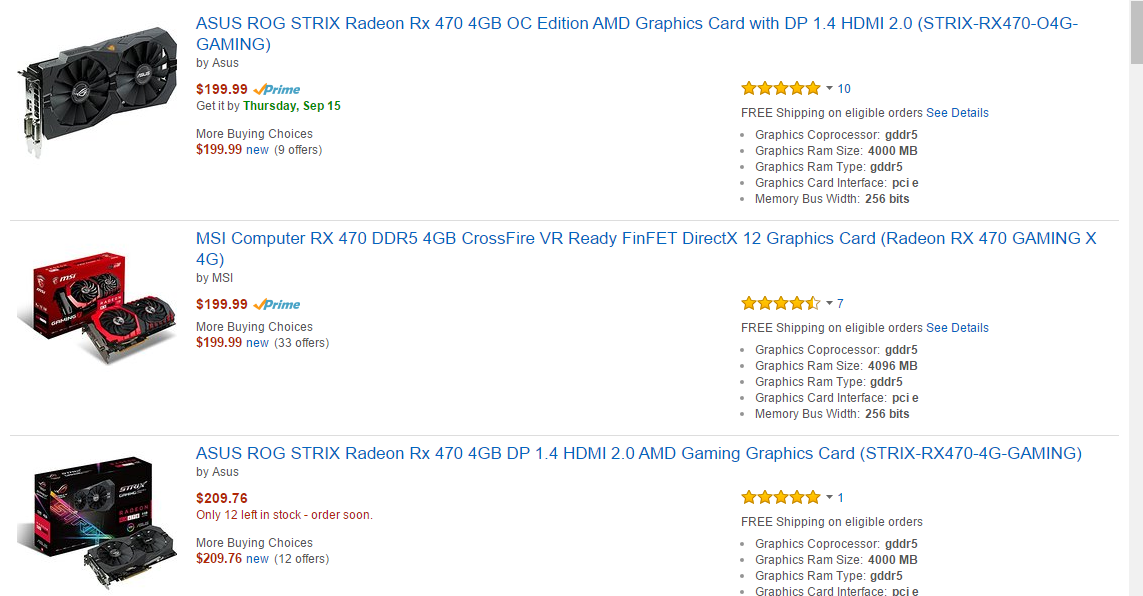Open the 10 customer reviews link
This screenshot has height=596, width=1143.
(x=844, y=89)
